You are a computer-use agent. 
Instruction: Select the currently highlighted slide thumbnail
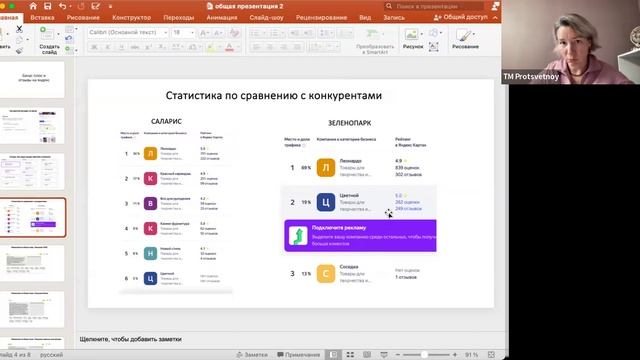(x=33, y=218)
